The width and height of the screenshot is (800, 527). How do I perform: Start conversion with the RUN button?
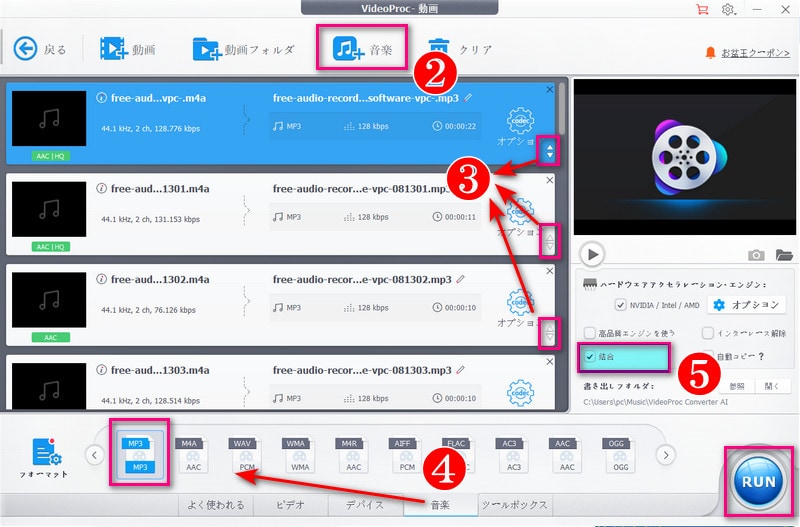(758, 481)
